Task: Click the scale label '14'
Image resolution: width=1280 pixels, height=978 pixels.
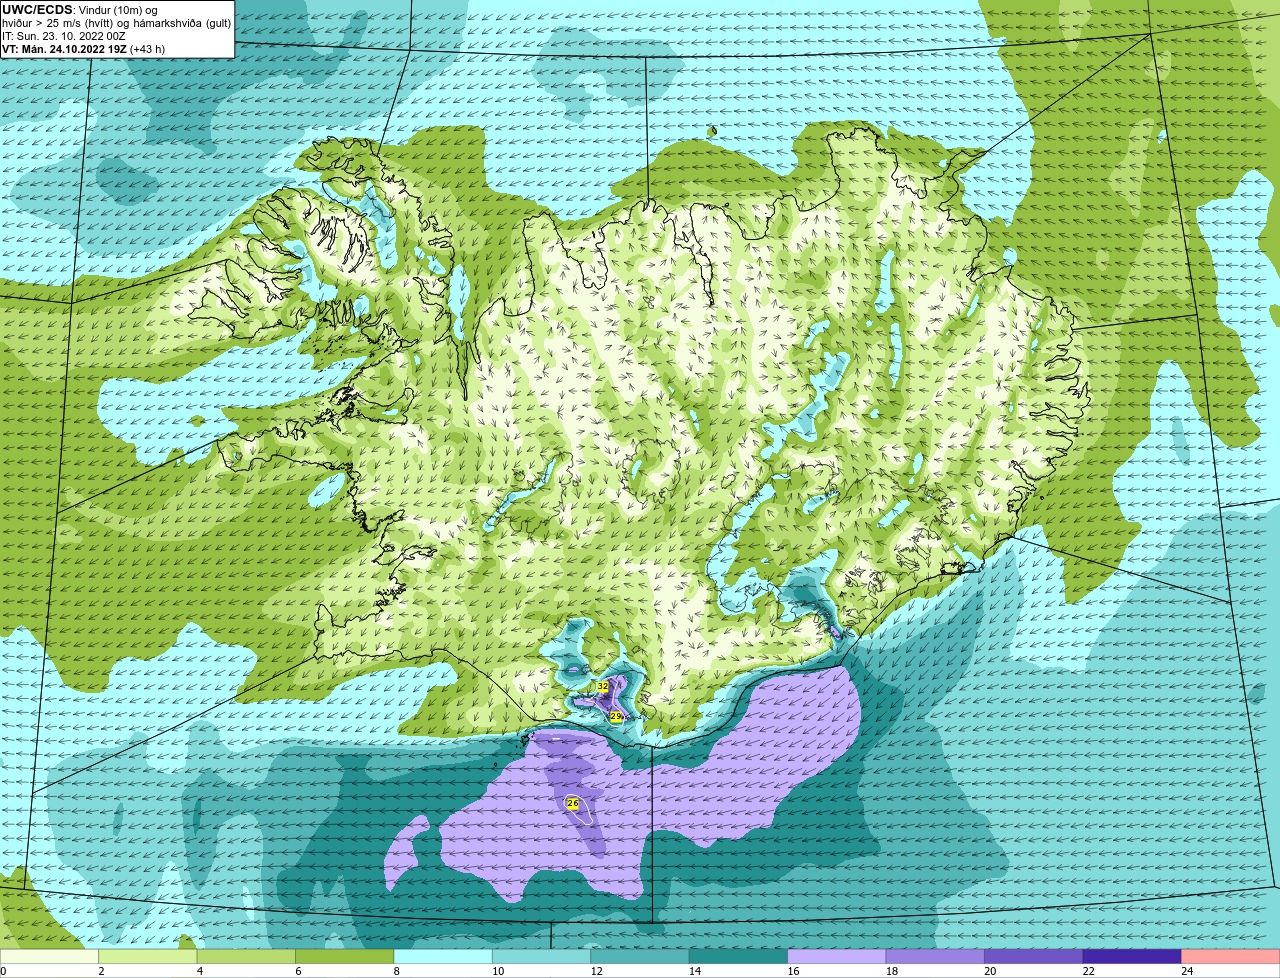Action: point(694,971)
